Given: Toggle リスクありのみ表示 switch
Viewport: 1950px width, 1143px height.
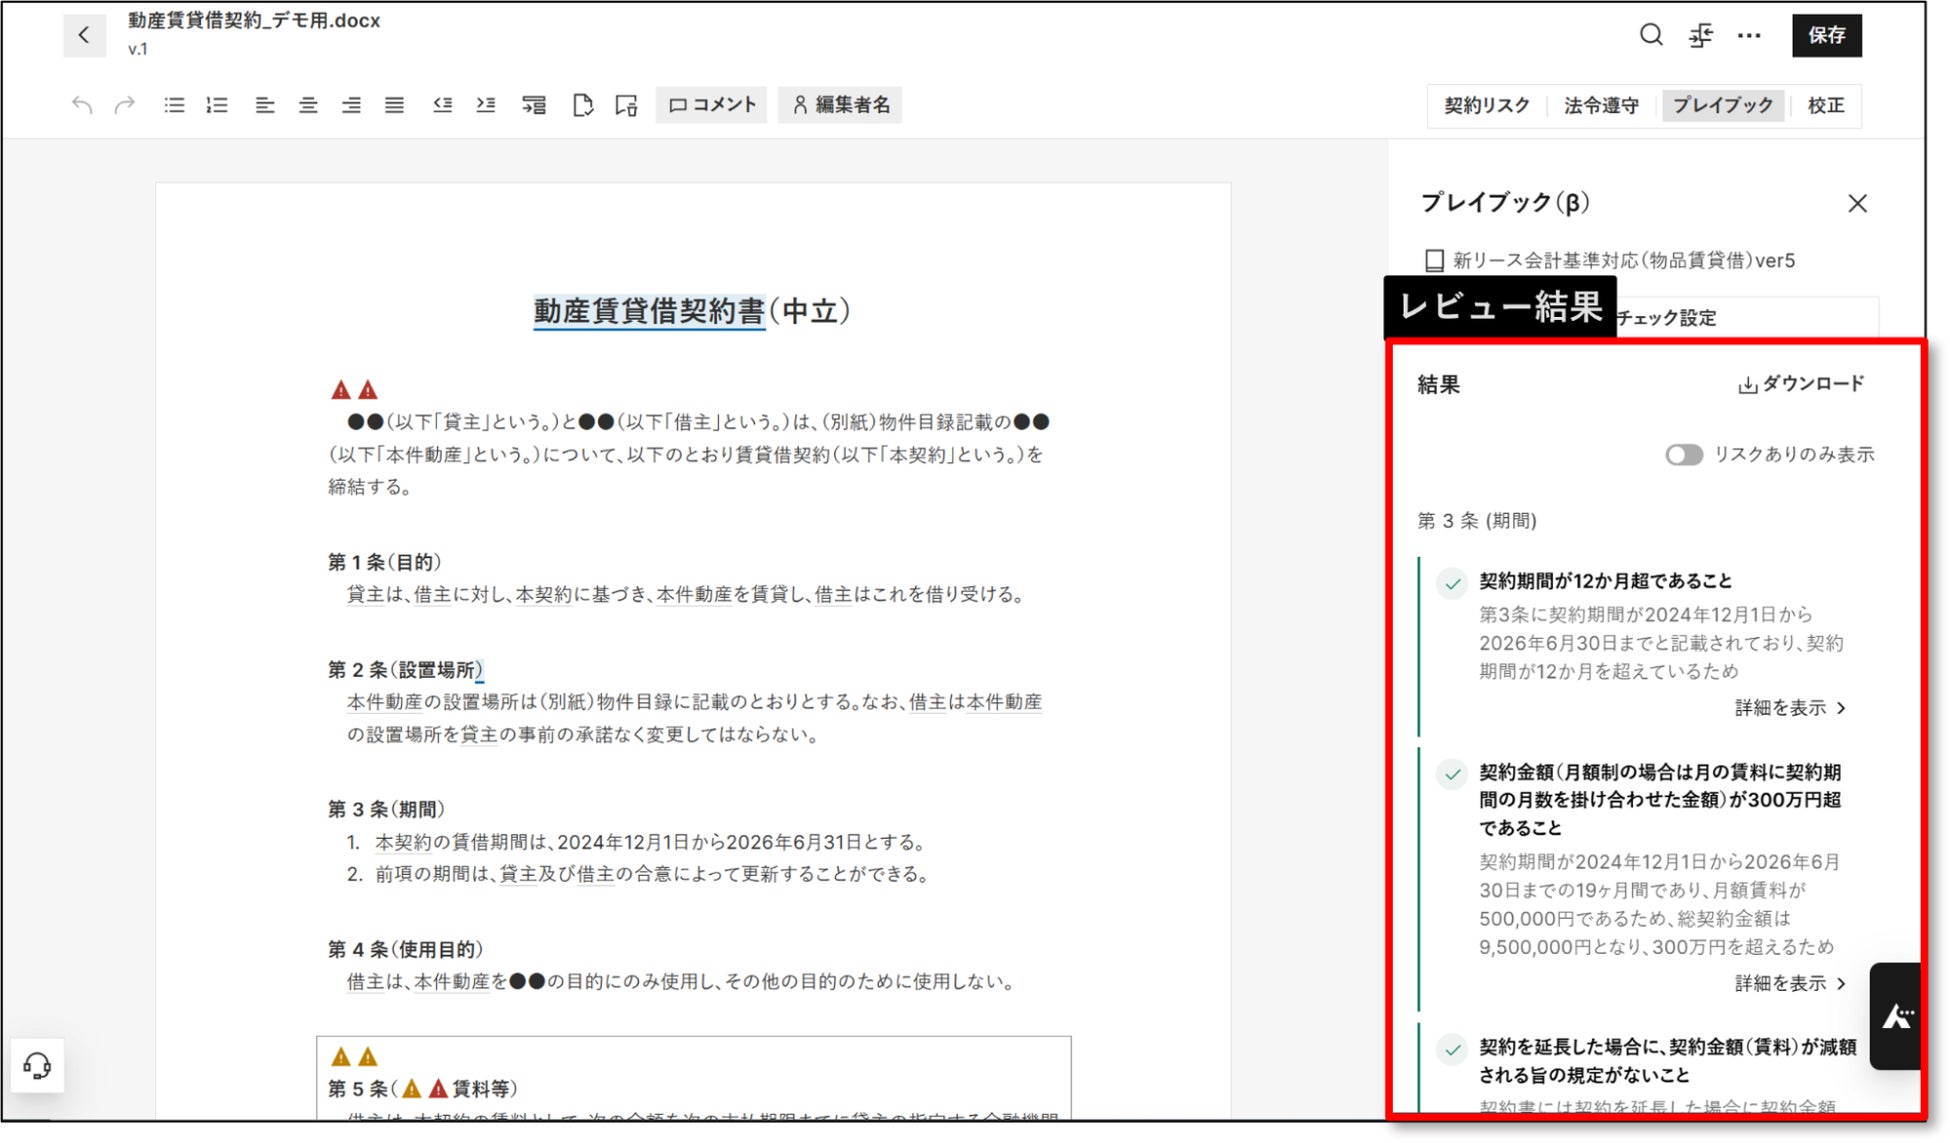Looking at the screenshot, I should (x=1683, y=455).
